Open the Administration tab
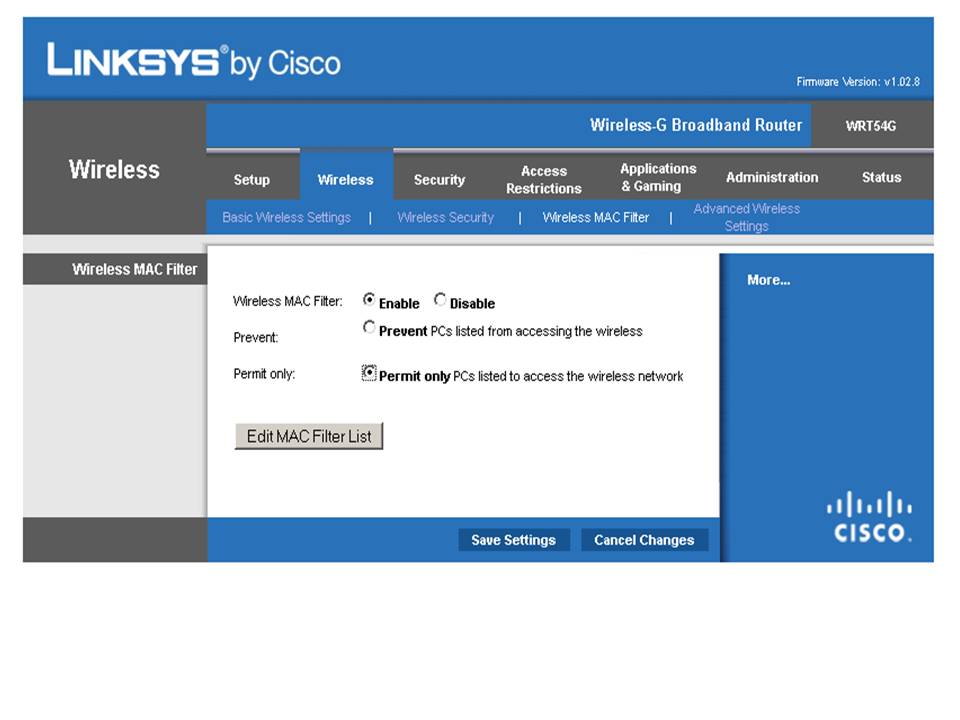The width and height of the screenshot is (960, 720). 771,177
